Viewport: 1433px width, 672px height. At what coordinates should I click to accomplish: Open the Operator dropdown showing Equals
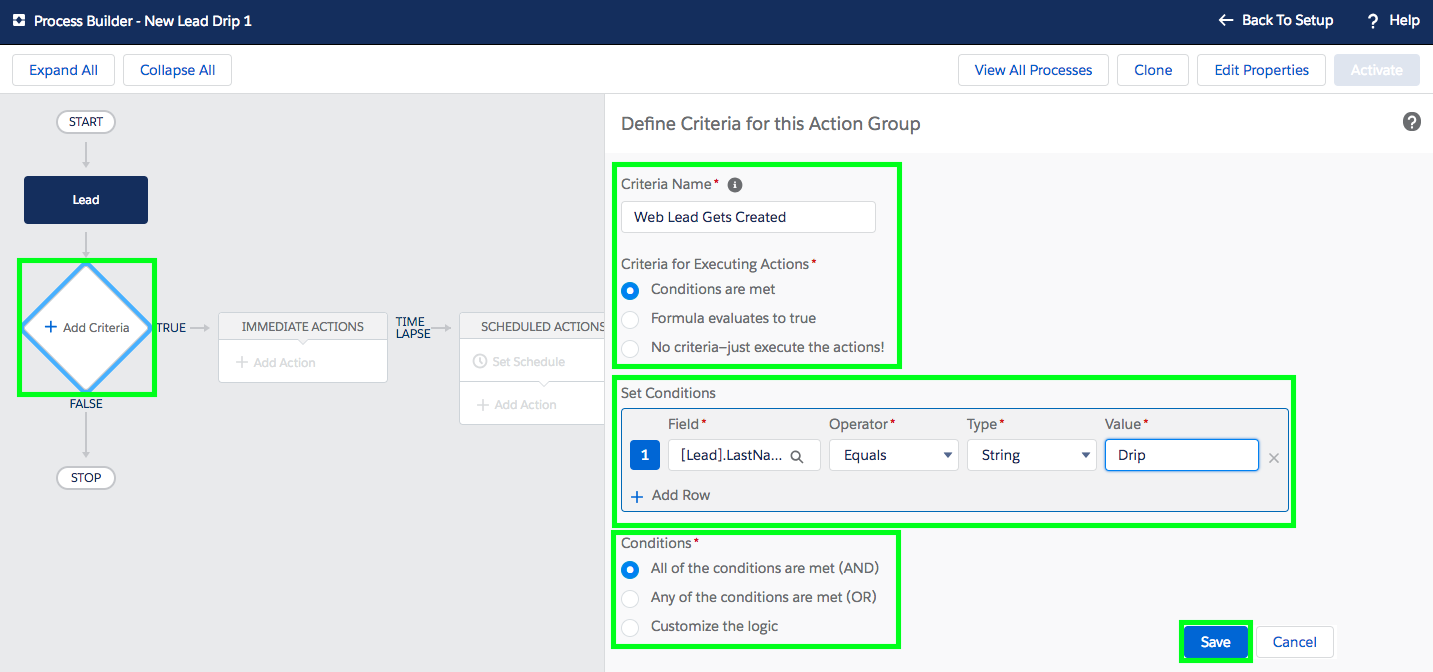(894, 455)
